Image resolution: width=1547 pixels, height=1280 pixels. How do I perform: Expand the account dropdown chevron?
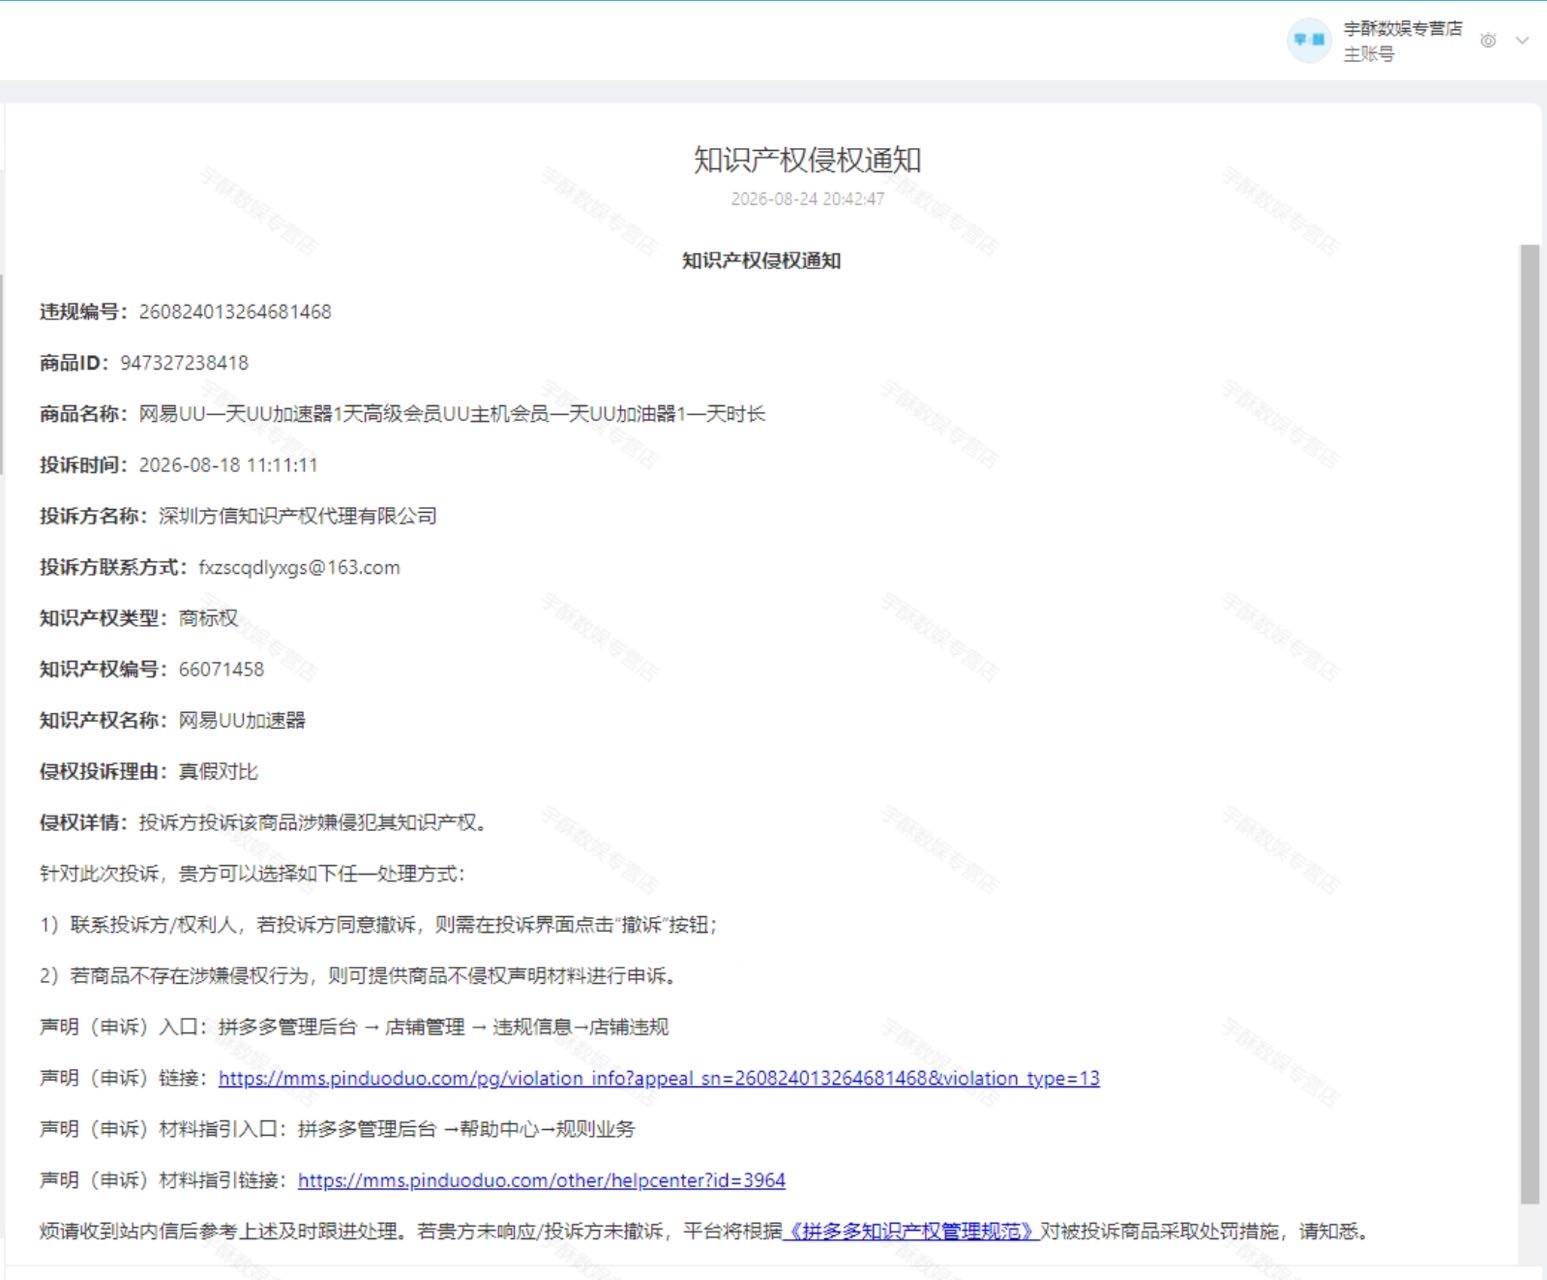[1522, 40]
